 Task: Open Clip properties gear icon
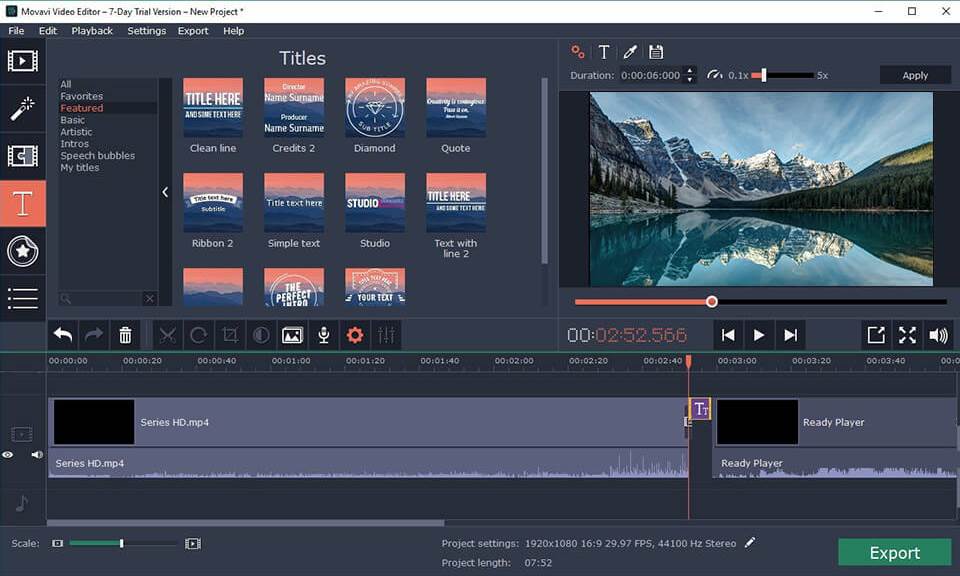tap(354, 336)
